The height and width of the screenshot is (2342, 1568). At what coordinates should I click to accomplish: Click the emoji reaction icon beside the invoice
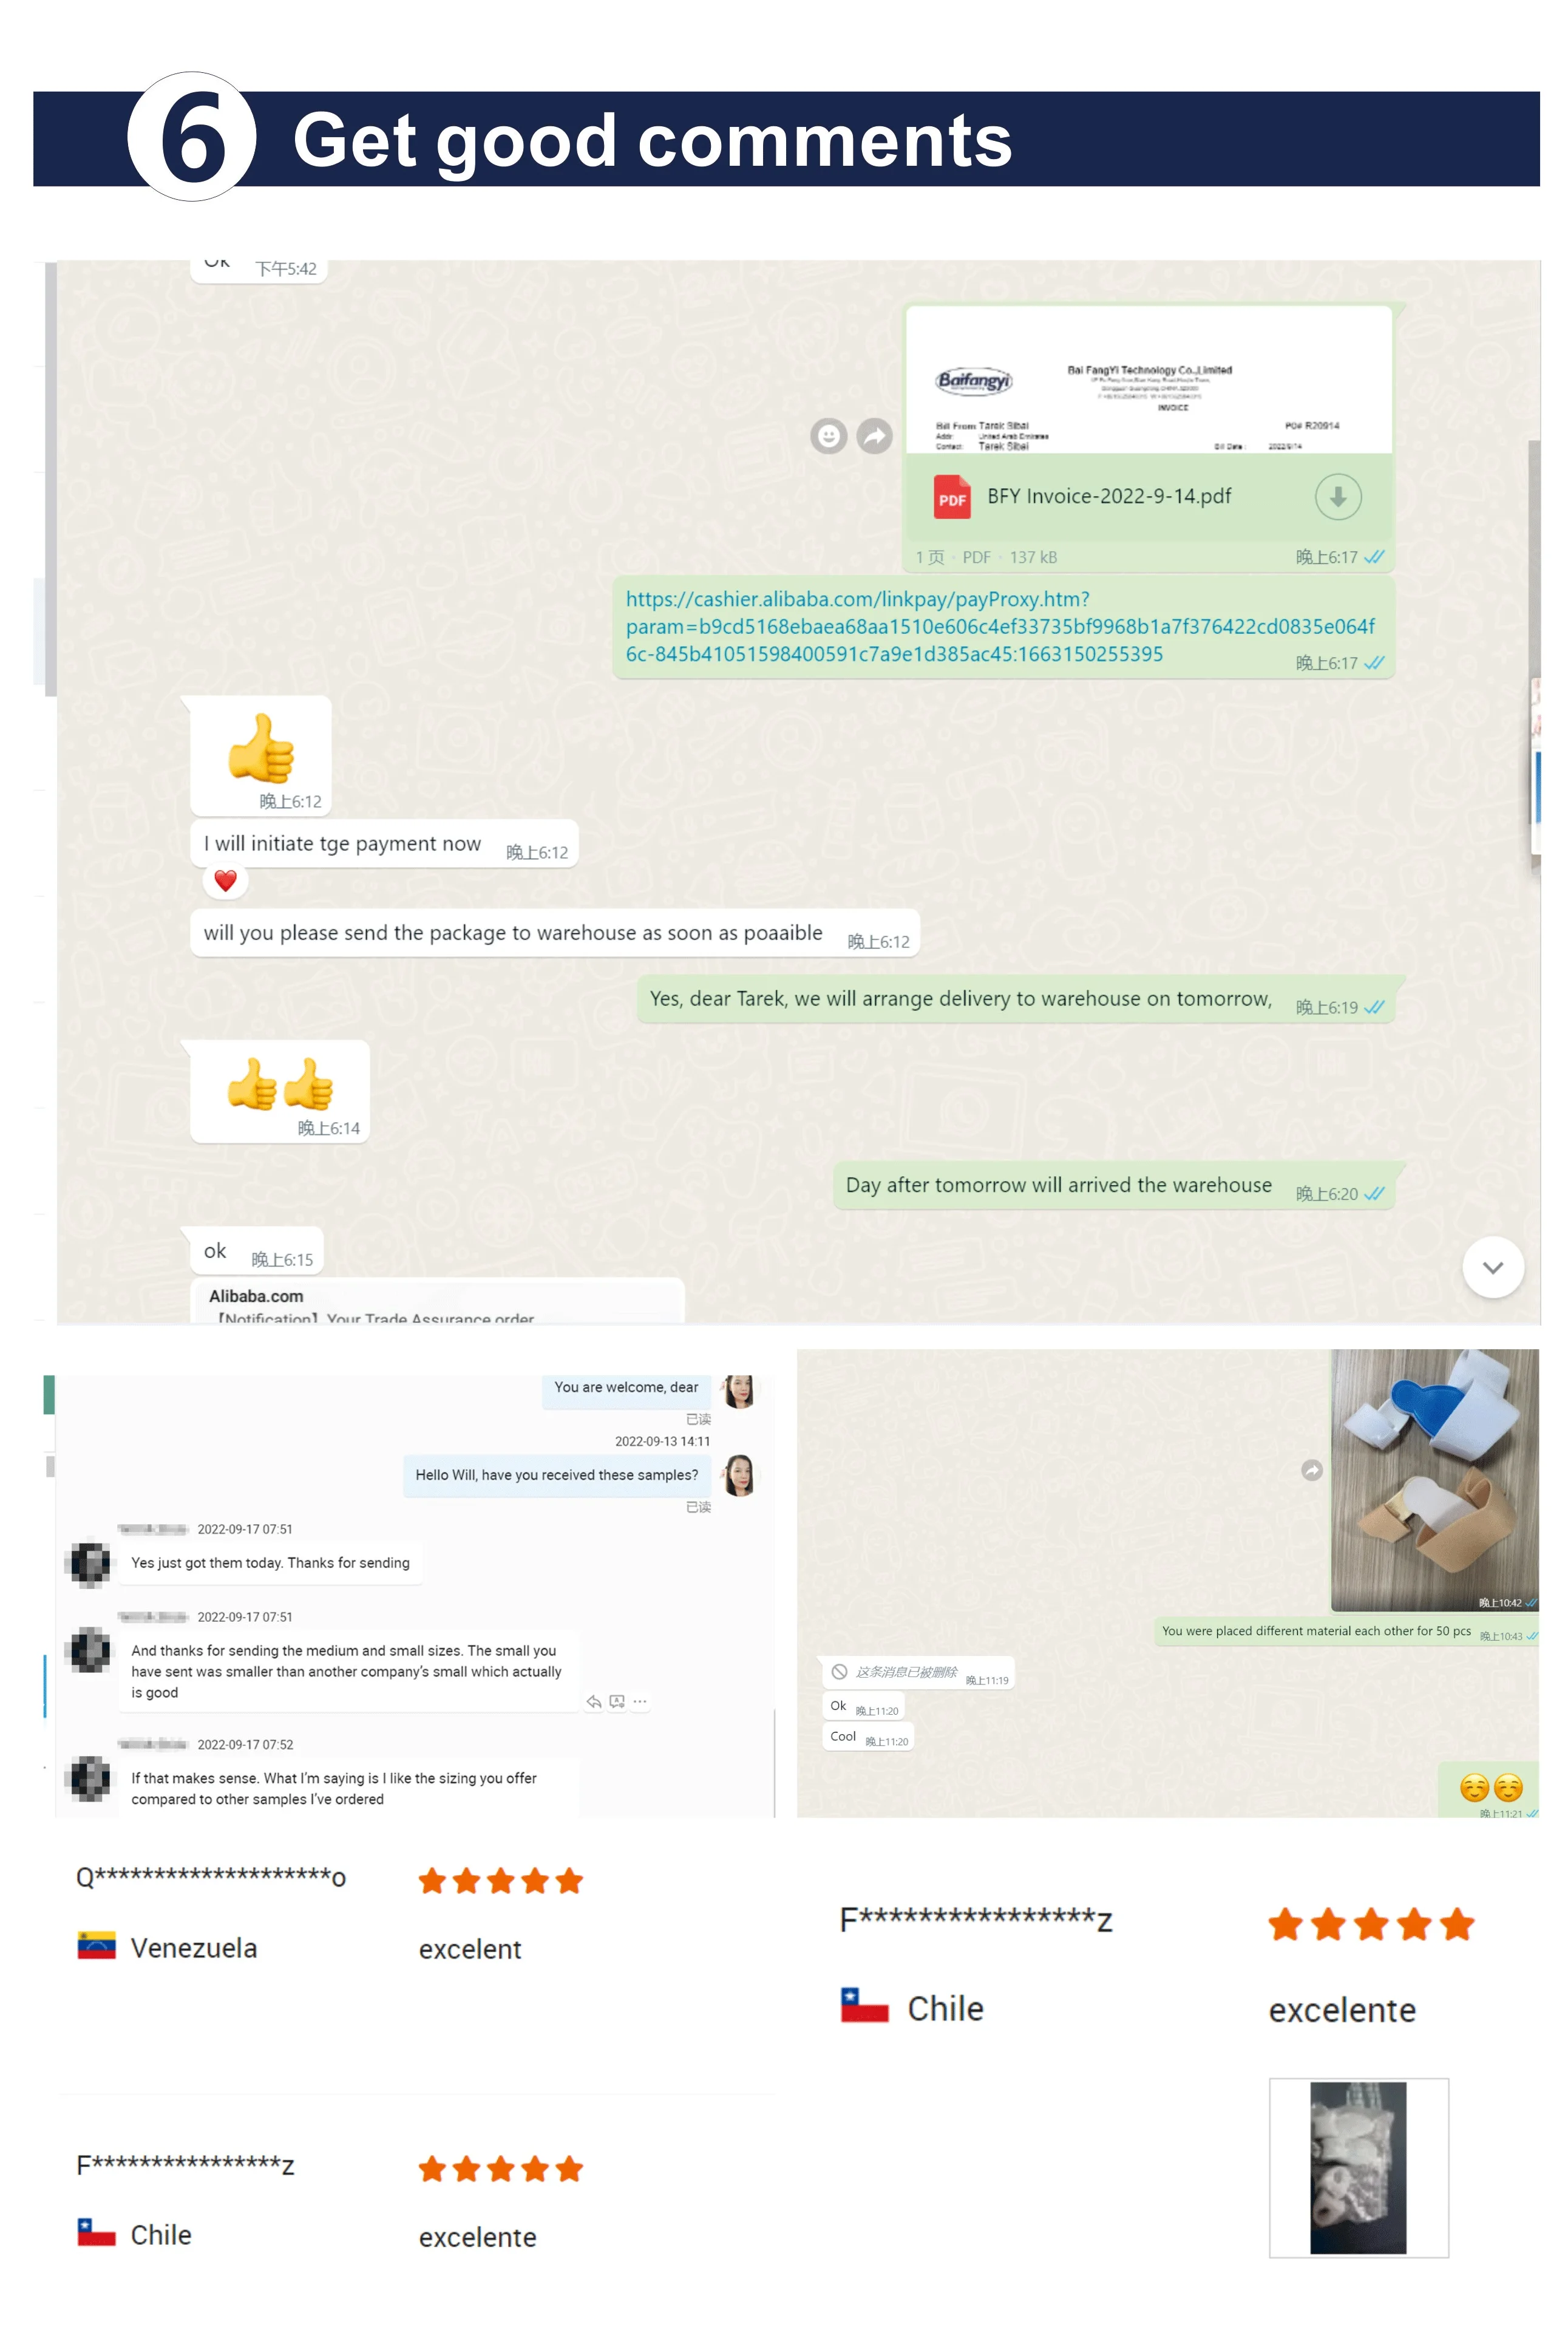tap(828, 436)
